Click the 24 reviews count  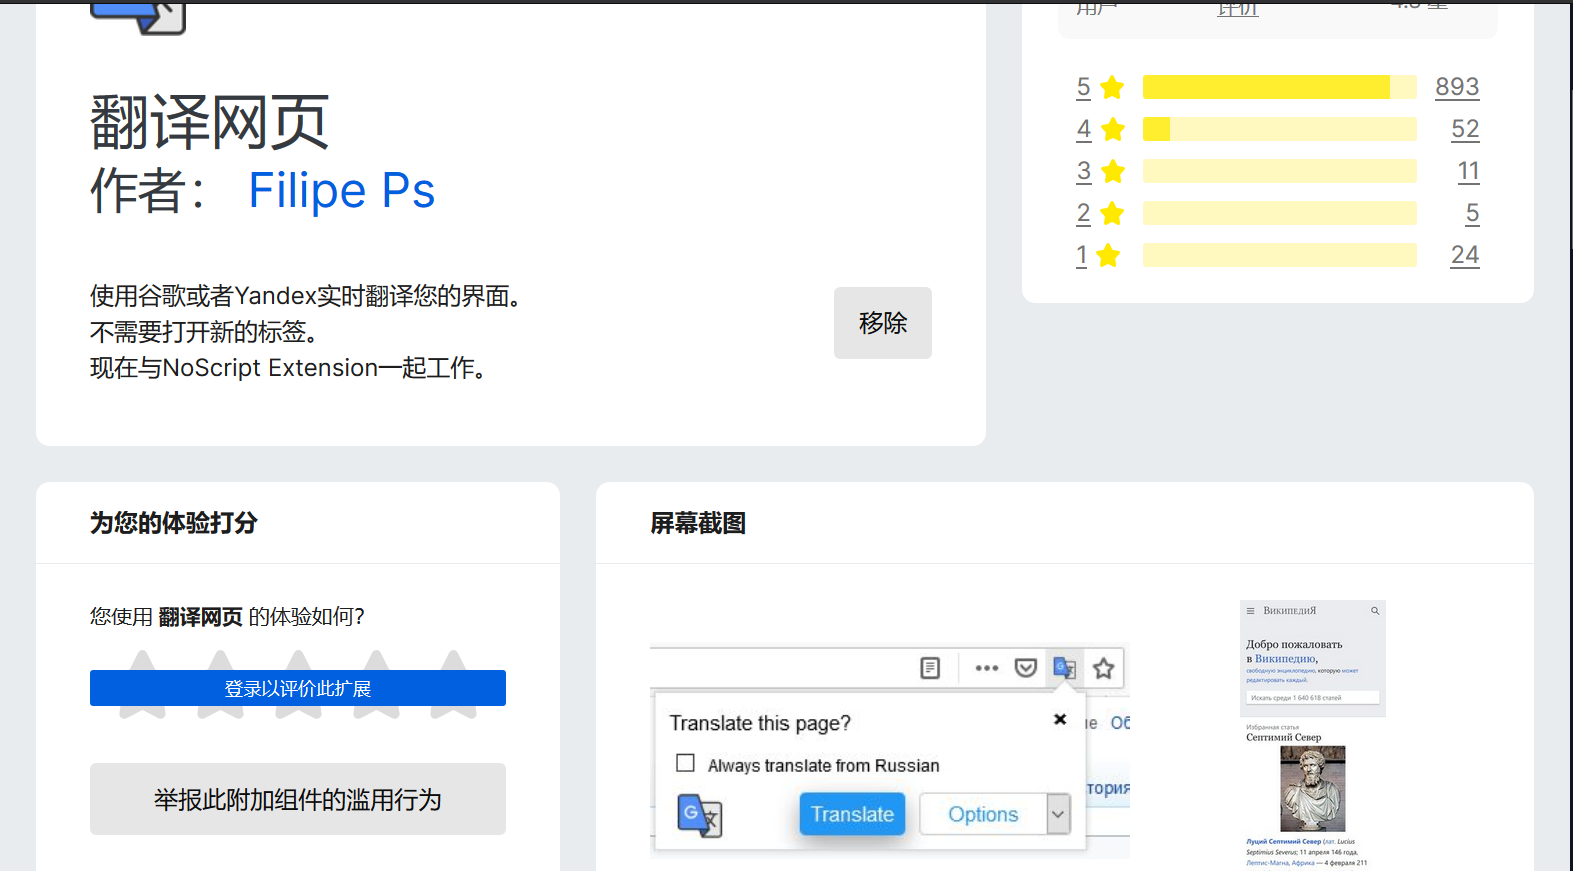pyautogui.click(x=1465, y=255)
